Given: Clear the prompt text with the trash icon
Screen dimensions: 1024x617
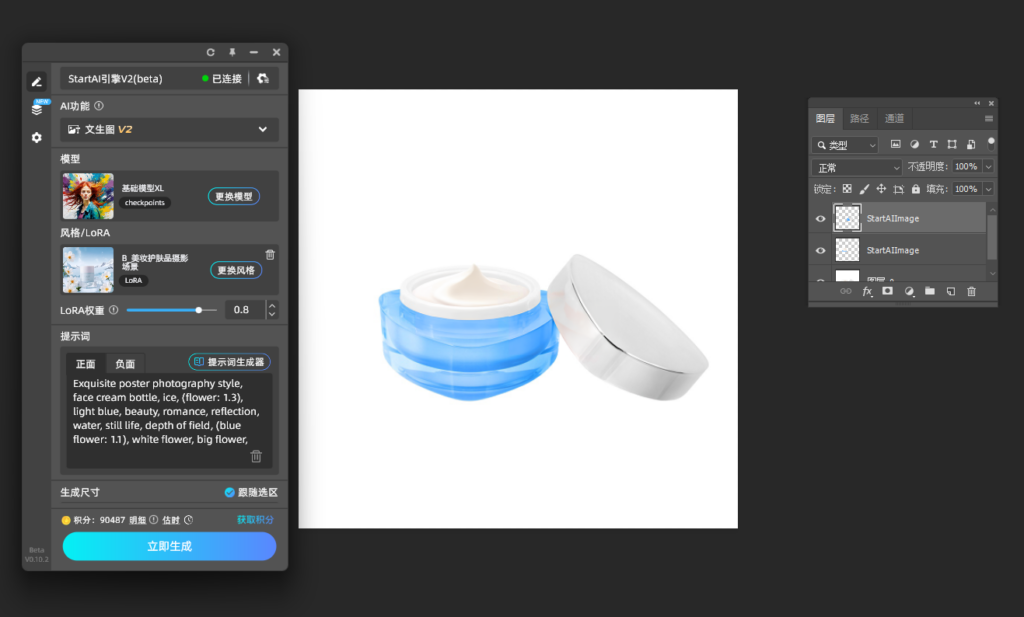Looking at the screenshot, I should click(256, 456).
